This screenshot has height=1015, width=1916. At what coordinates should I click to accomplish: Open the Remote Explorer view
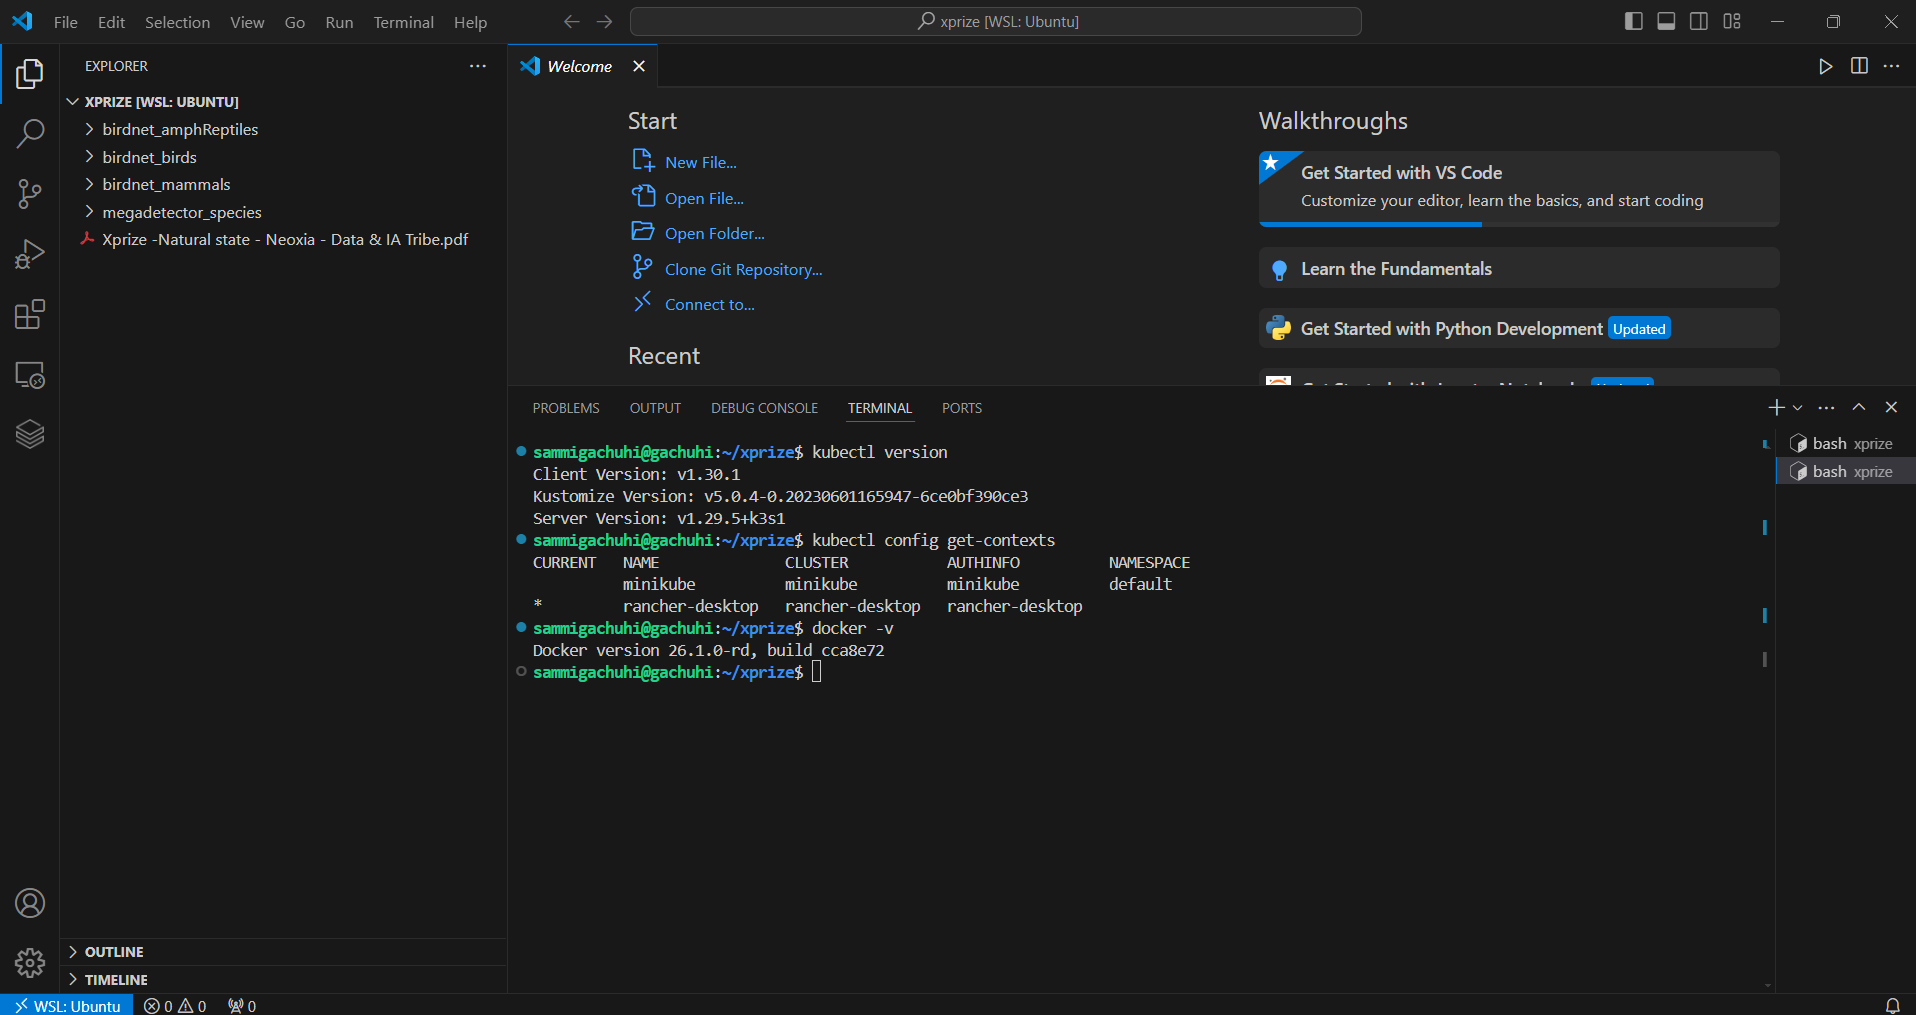(x=30, y=375)
